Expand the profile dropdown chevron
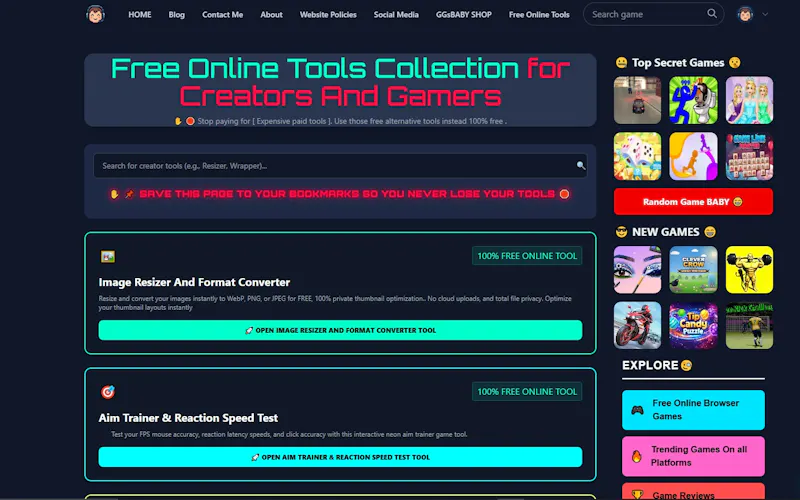Image resolution: width=800 pixels, height=500 pixels. [x=765, y=14]
